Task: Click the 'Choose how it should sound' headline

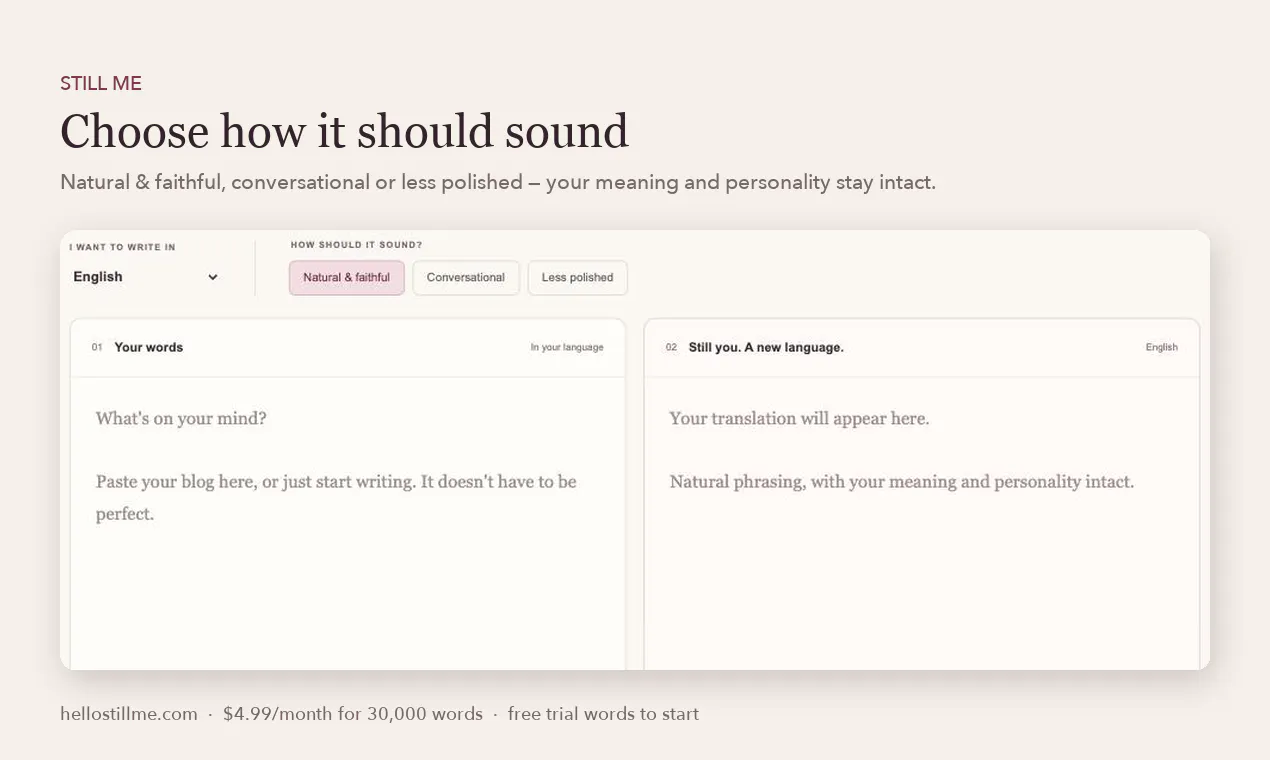Action: click(344, 132)
